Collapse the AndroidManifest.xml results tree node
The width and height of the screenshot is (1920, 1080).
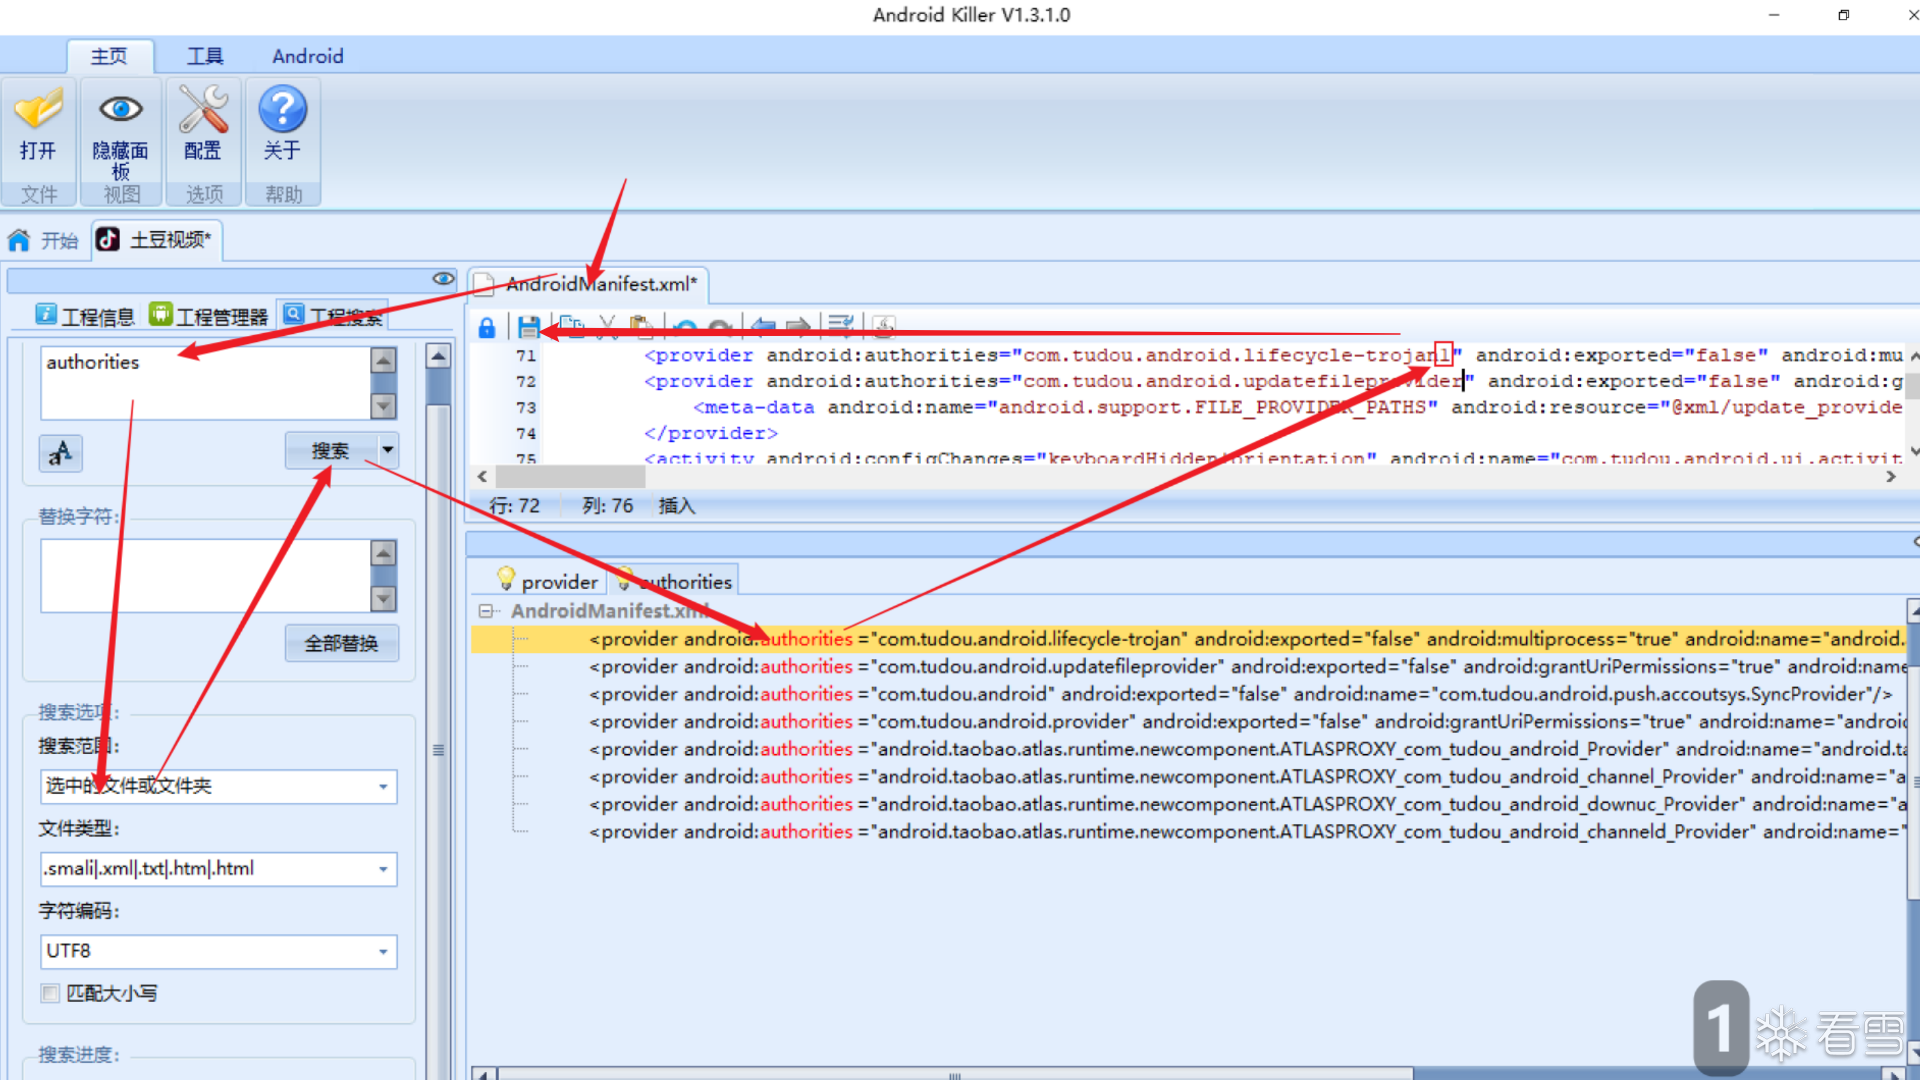[x=486, y=611]
